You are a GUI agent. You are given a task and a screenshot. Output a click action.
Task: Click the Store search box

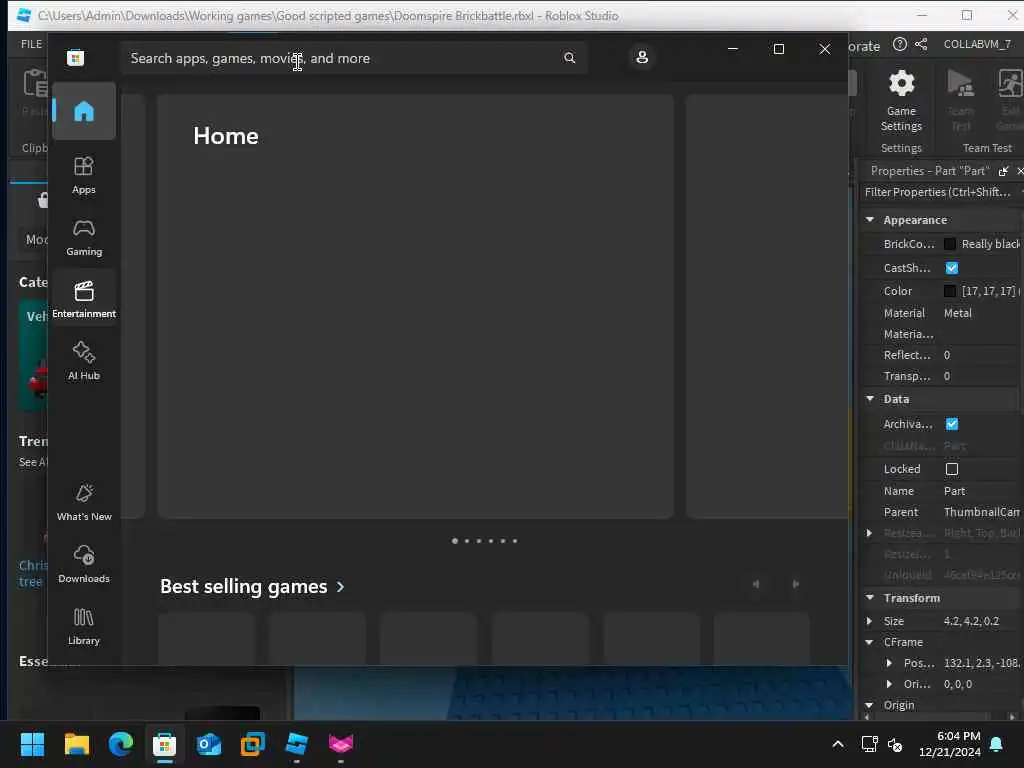353,58
